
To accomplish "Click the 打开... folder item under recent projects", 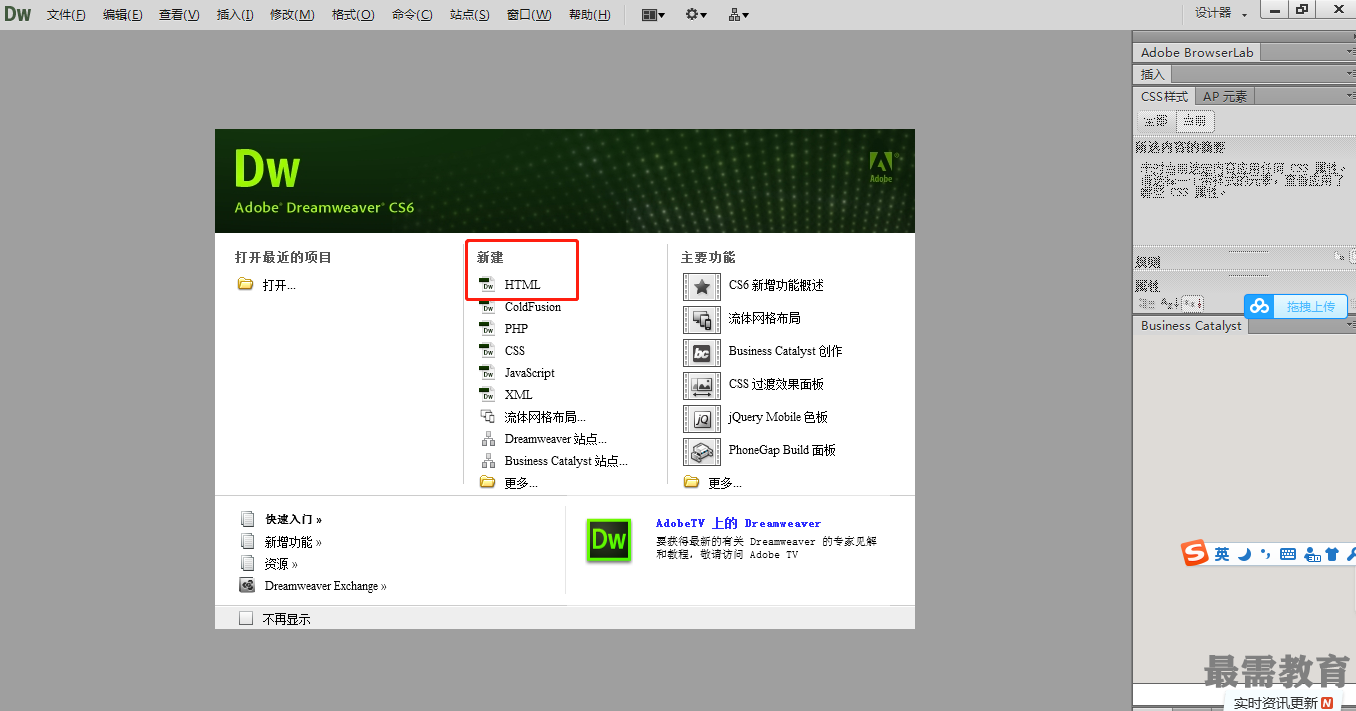I will [x=267, y=285].
